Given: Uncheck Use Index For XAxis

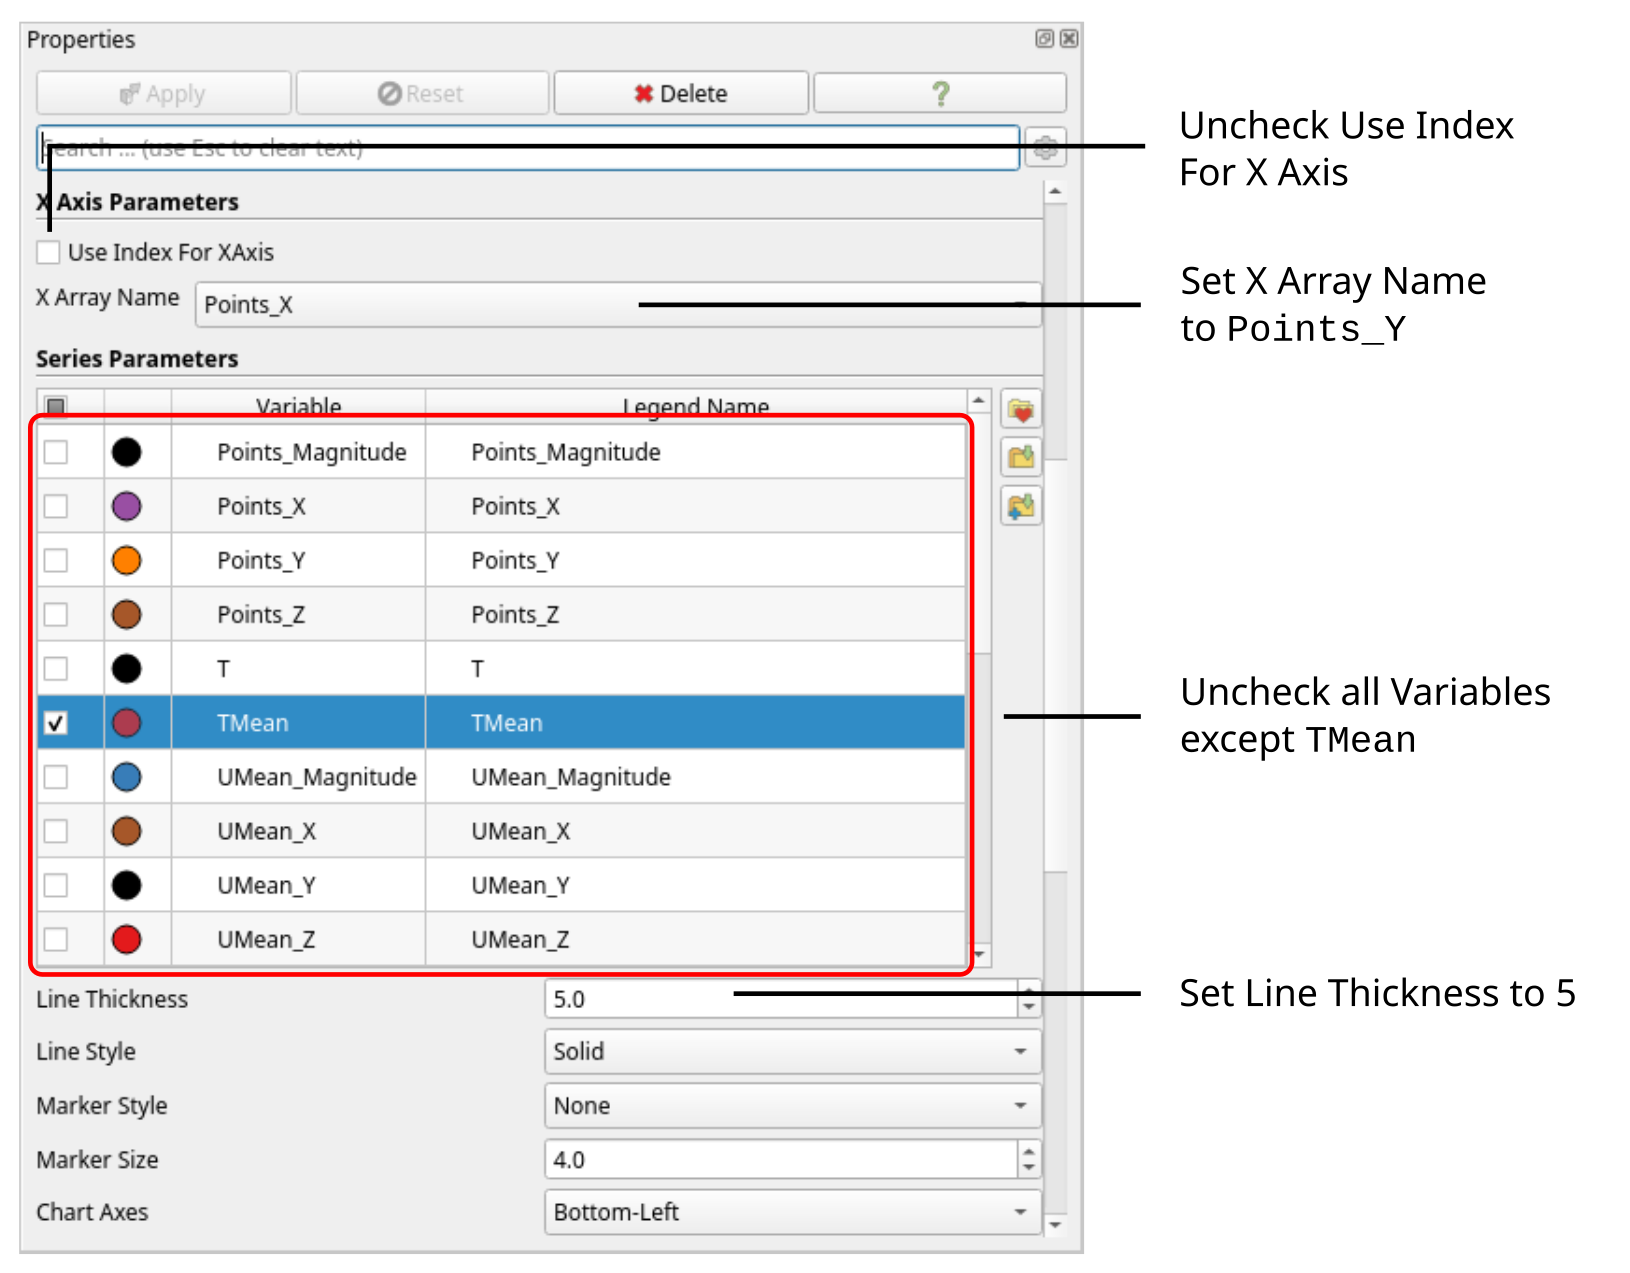Looking at the screenshot, I should (x=48, y=252).
